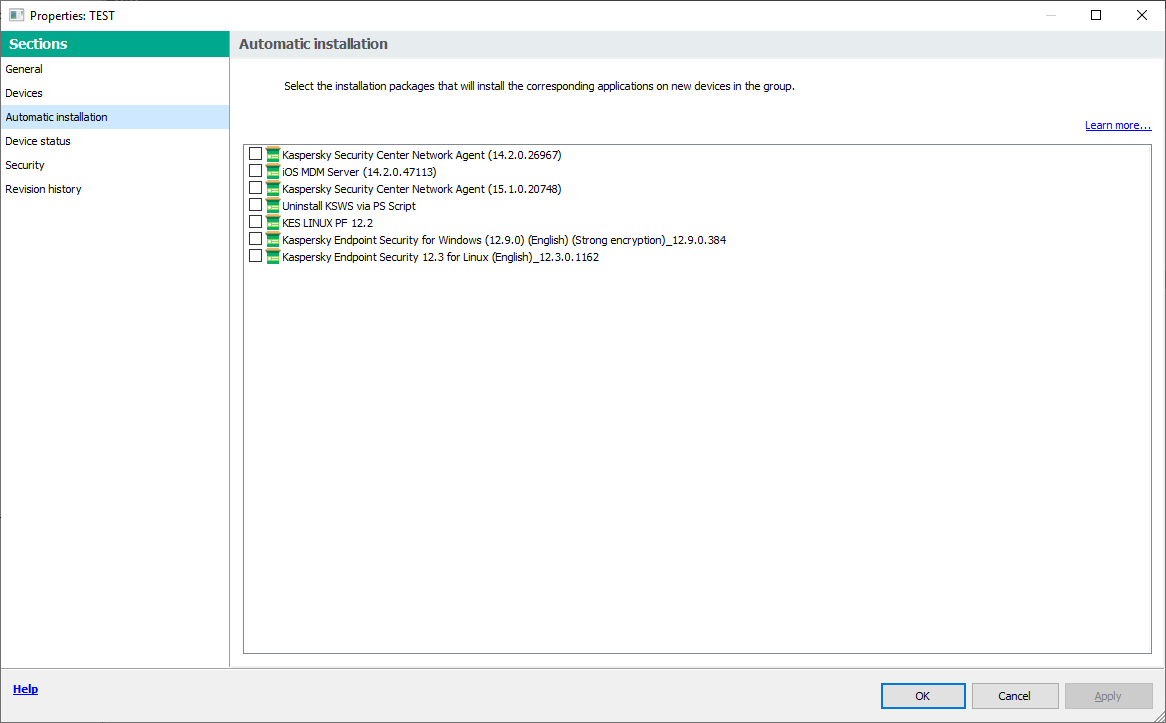Image resolution: width=1166 pixels, height=723 pixels.
Task: Click package icon beside iOS MDM Server
Action: point(272,172)
